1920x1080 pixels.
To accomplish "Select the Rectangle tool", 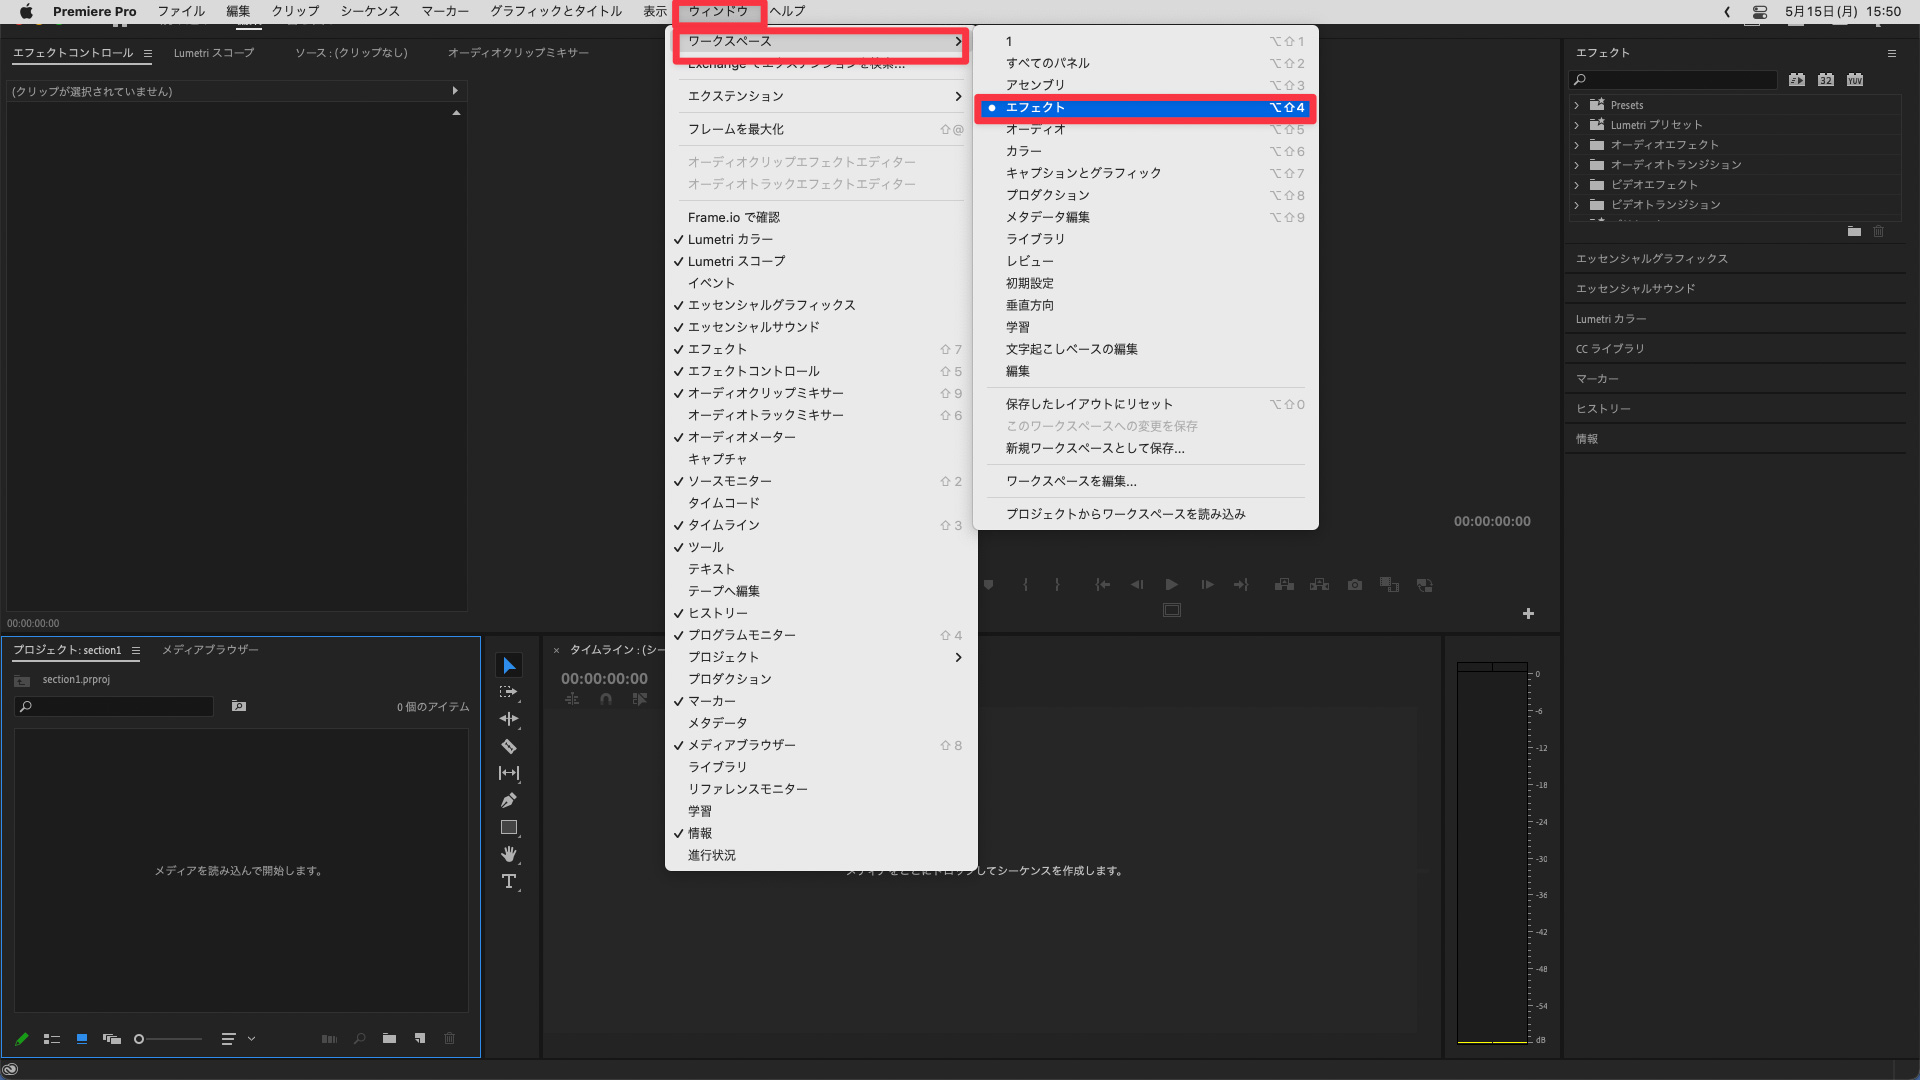I will (509, 827).
